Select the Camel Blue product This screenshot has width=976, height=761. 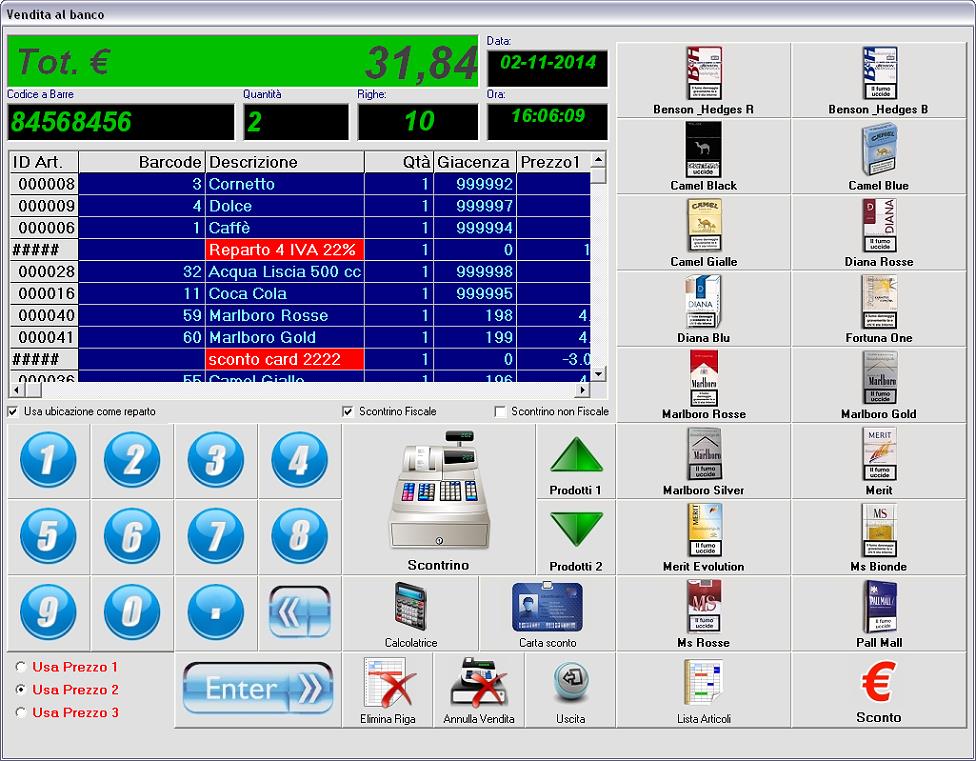pos(878,150)
